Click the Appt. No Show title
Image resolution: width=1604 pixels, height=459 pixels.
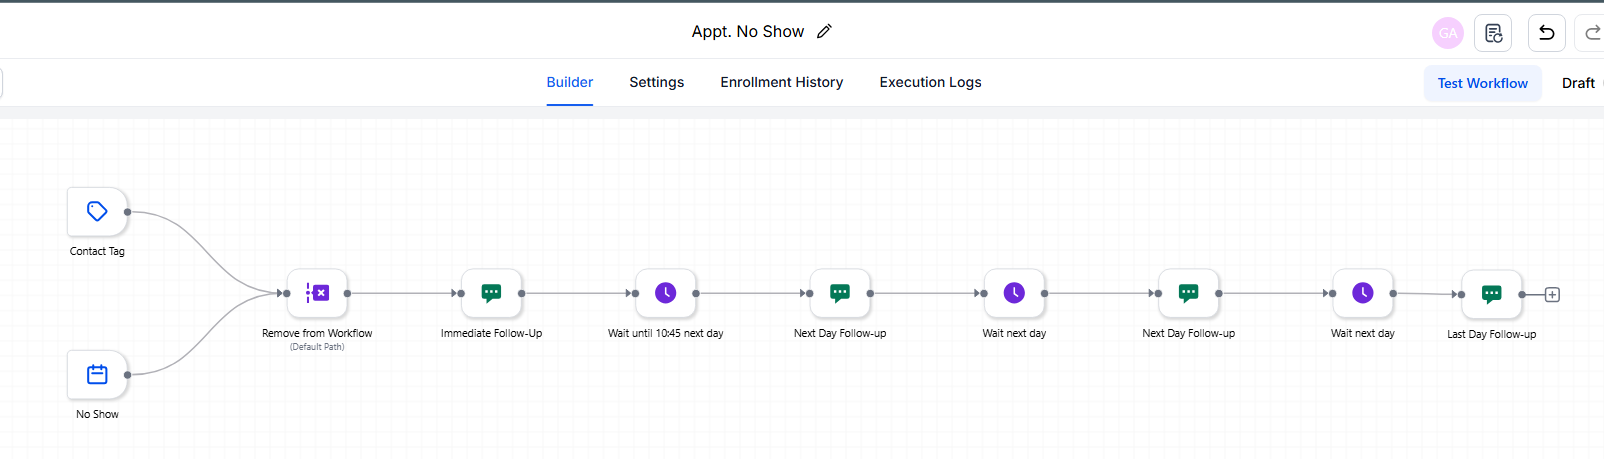[748, 32]
